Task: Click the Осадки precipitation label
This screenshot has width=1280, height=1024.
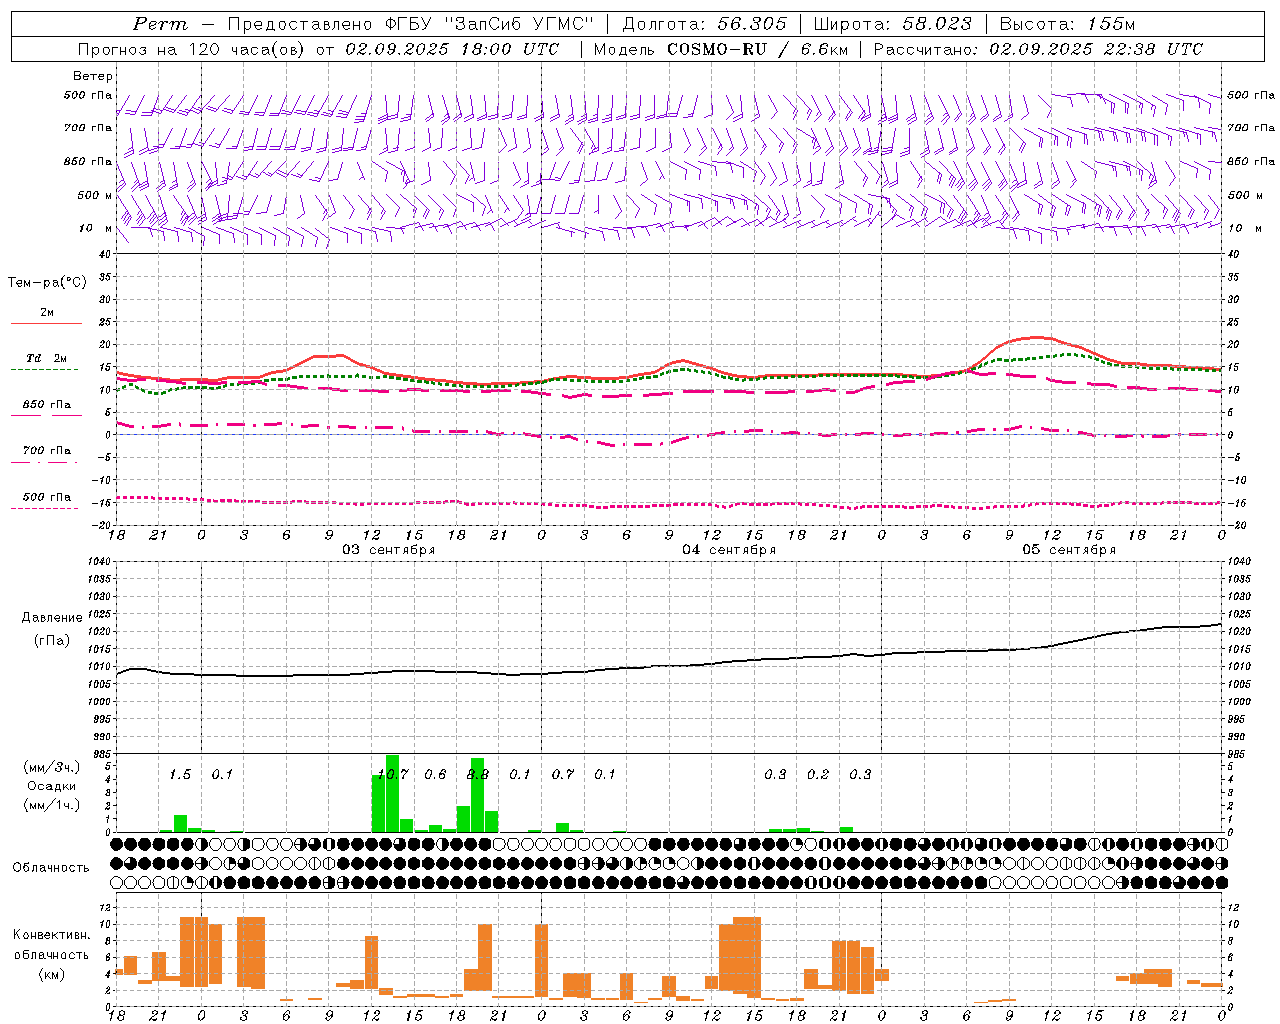Action: point(52,786)
